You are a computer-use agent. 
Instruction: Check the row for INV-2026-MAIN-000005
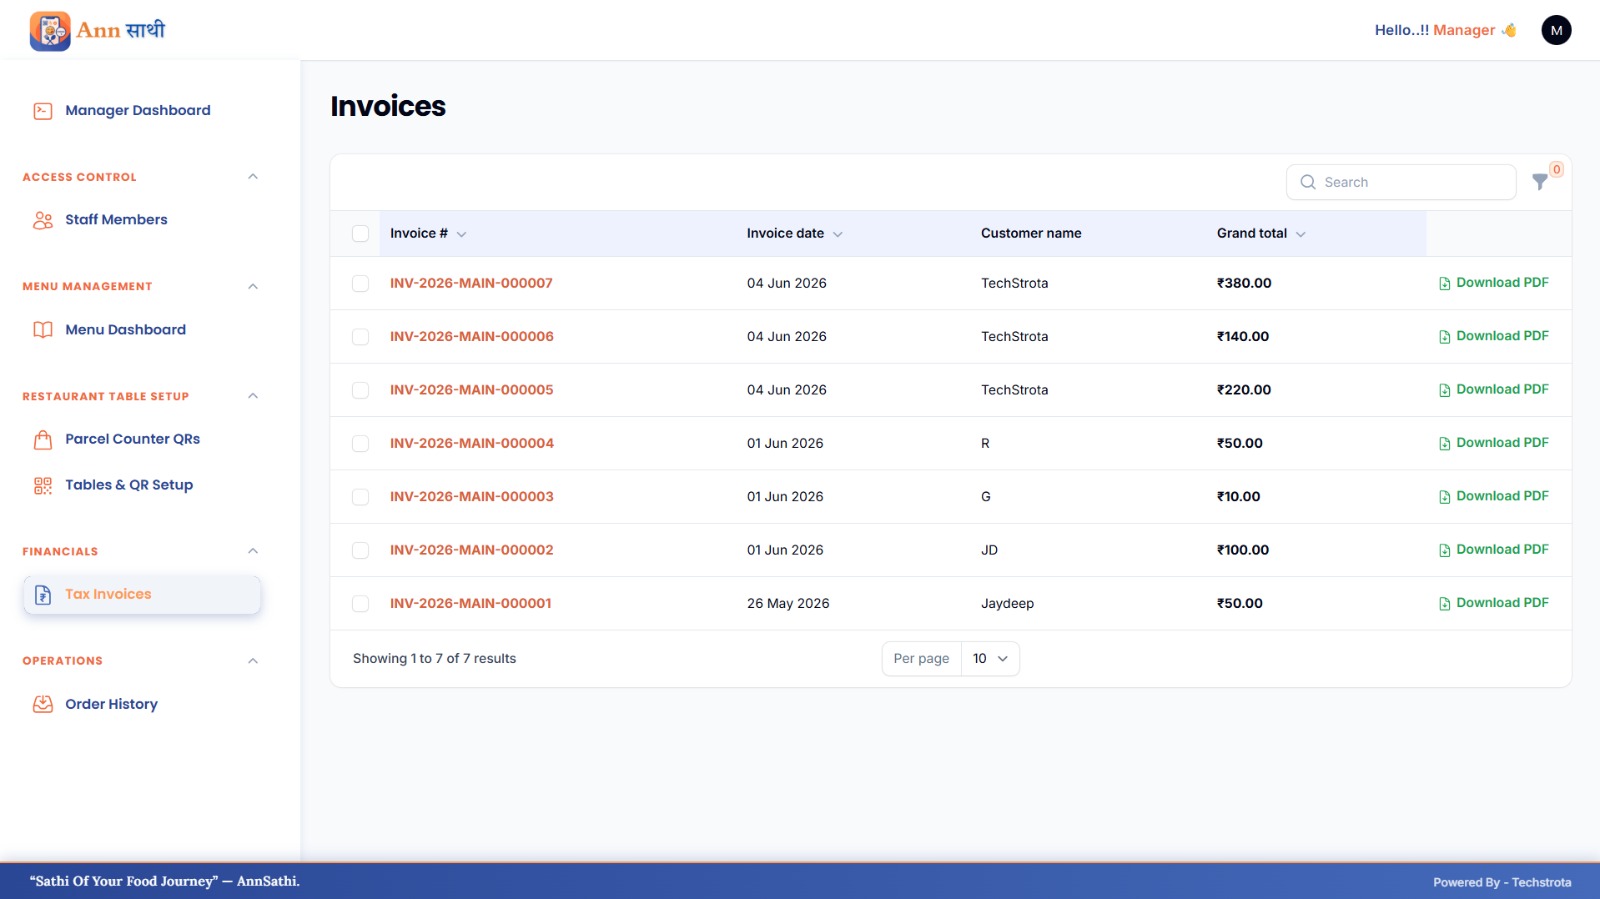click(361, 390)
